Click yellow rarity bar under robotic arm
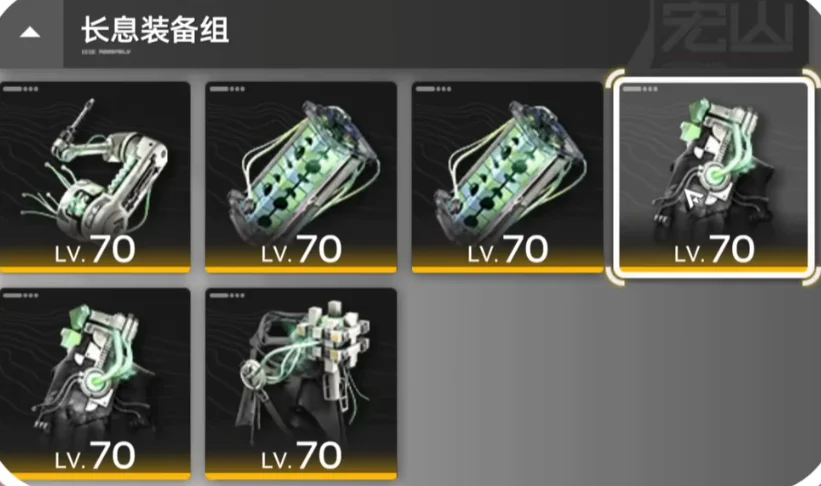The height and width of the screenshot is (486, 821). point(95,270)
